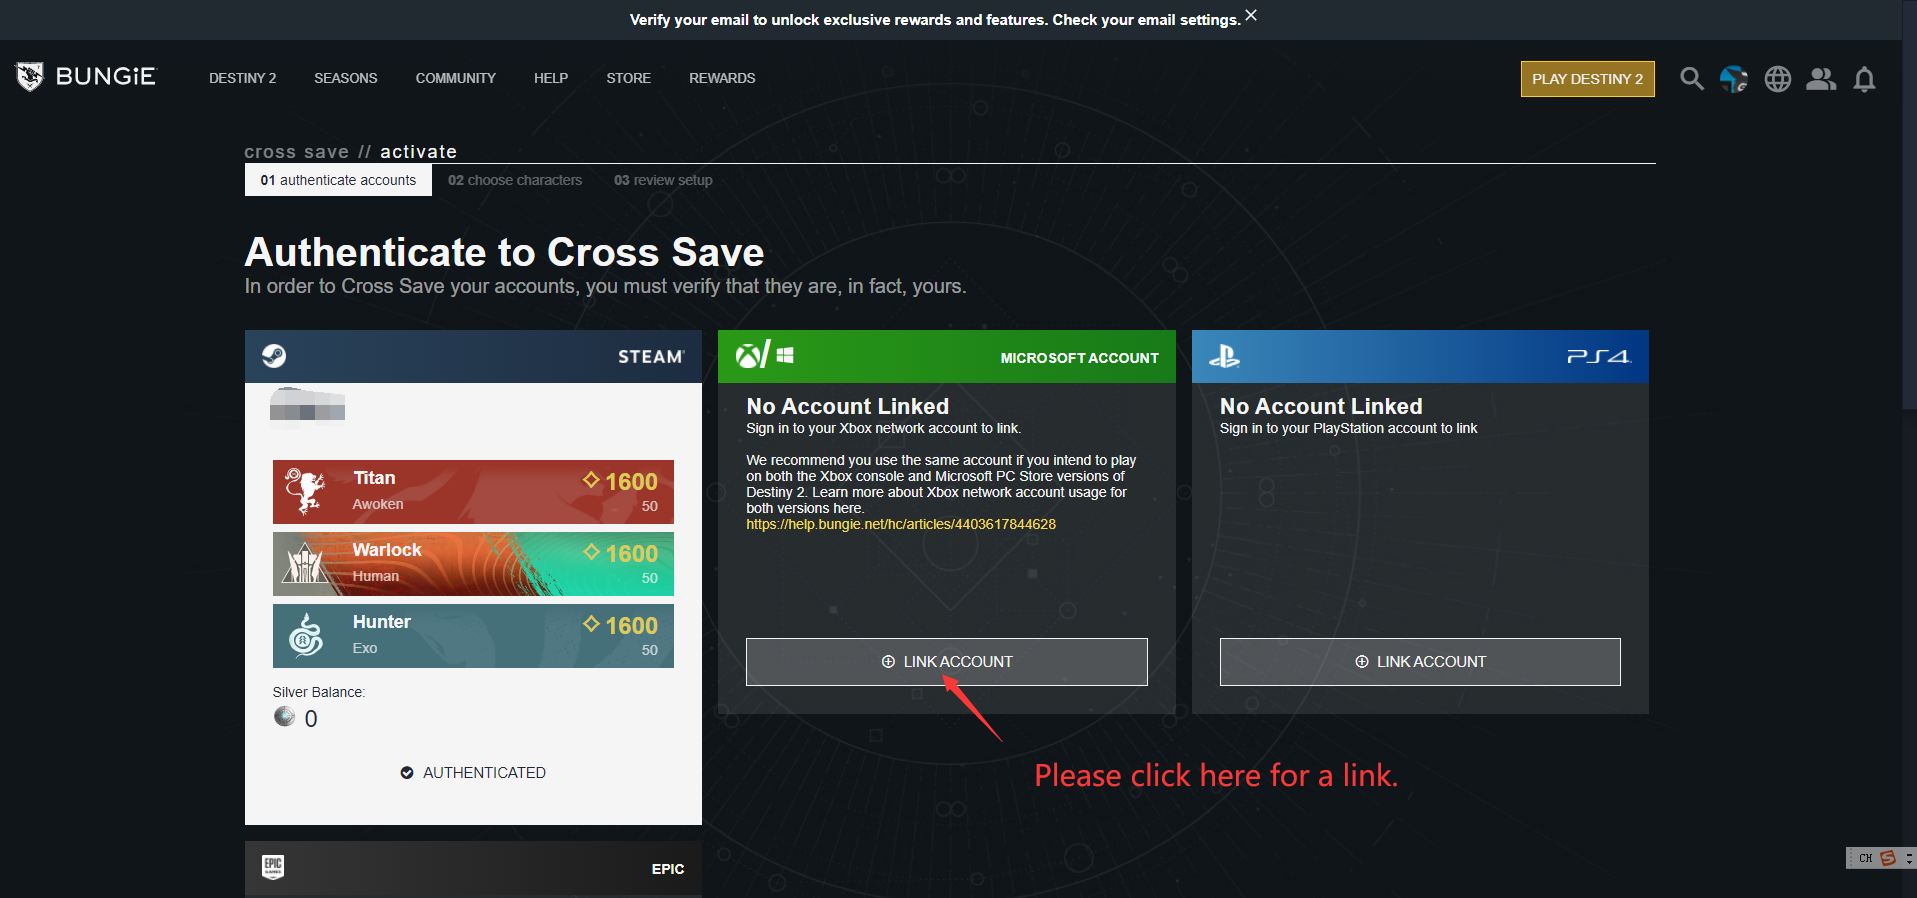Select the 01 authenticate accounts step

[x=338, y=180]
